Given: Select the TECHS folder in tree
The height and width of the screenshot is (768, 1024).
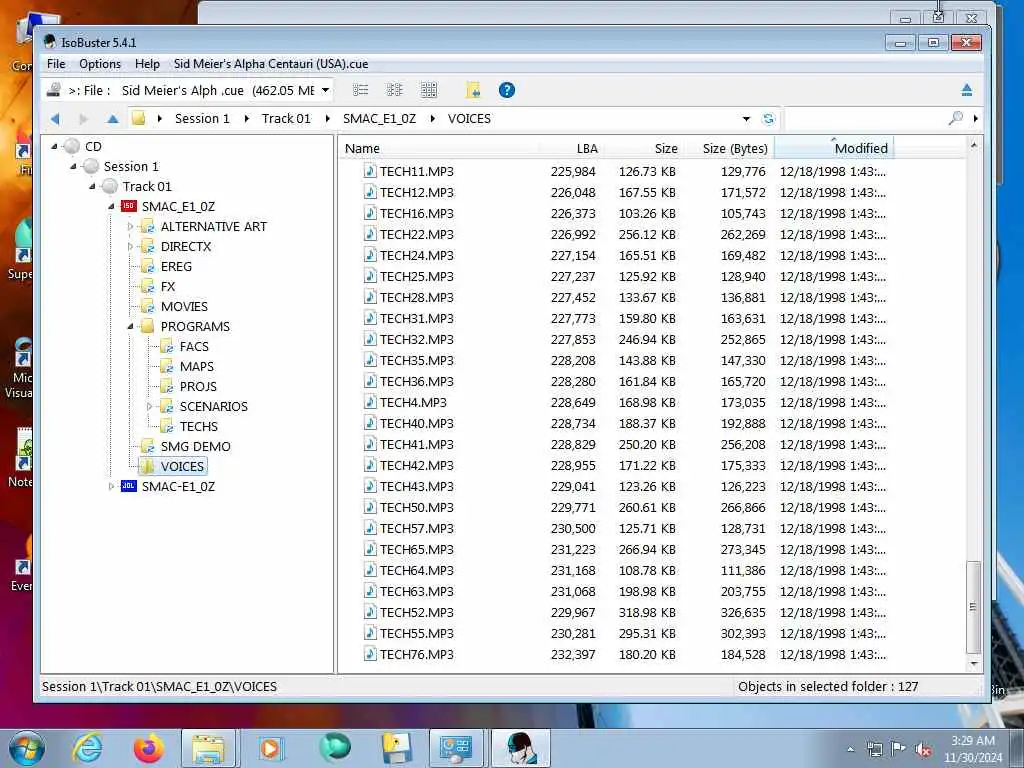Looking at the screenshot, I should click(199, 426).
